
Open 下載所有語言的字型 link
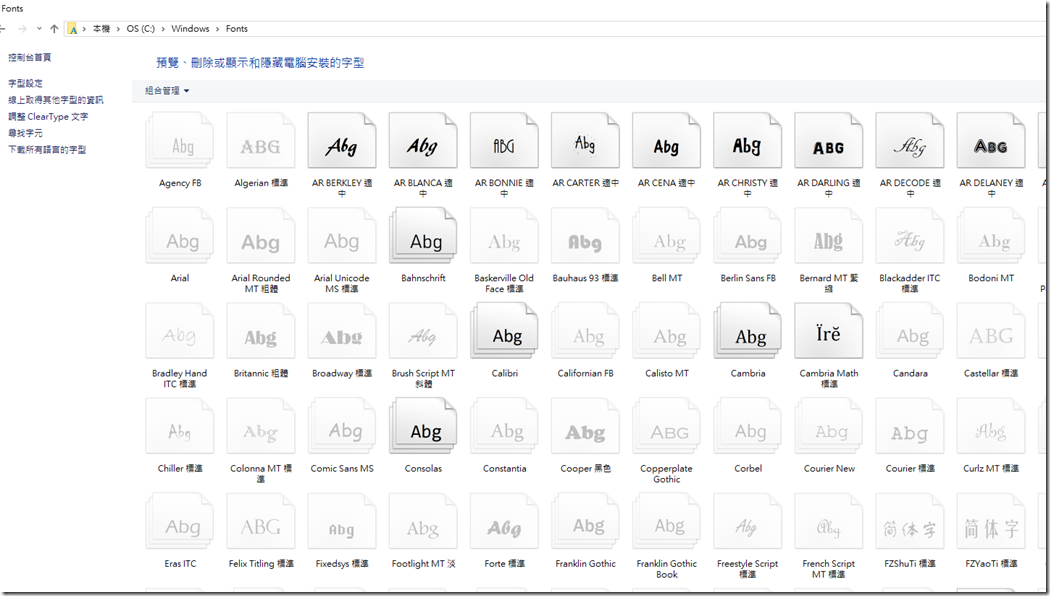point(47,149)
